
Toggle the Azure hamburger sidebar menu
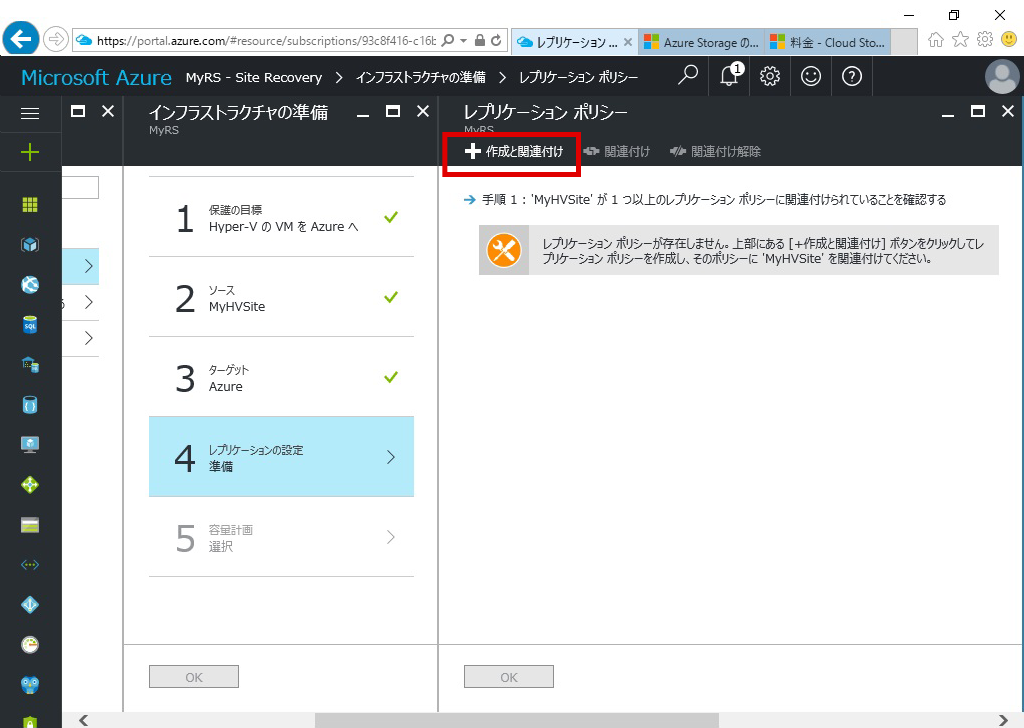(x=30, y=114)
